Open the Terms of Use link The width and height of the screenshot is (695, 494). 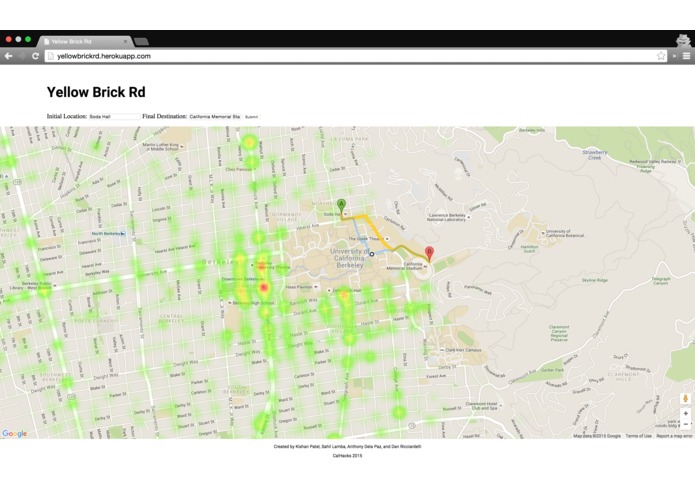coord(638,436)
